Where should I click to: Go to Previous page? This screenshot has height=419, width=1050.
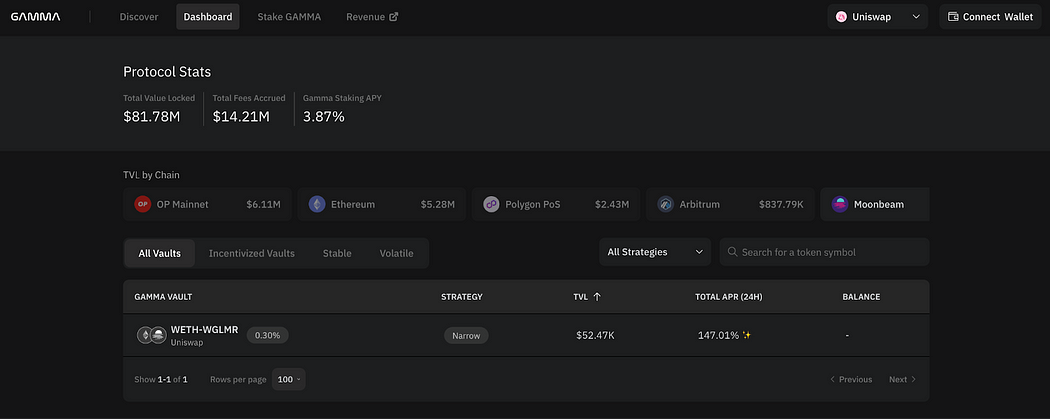point(851,380)
